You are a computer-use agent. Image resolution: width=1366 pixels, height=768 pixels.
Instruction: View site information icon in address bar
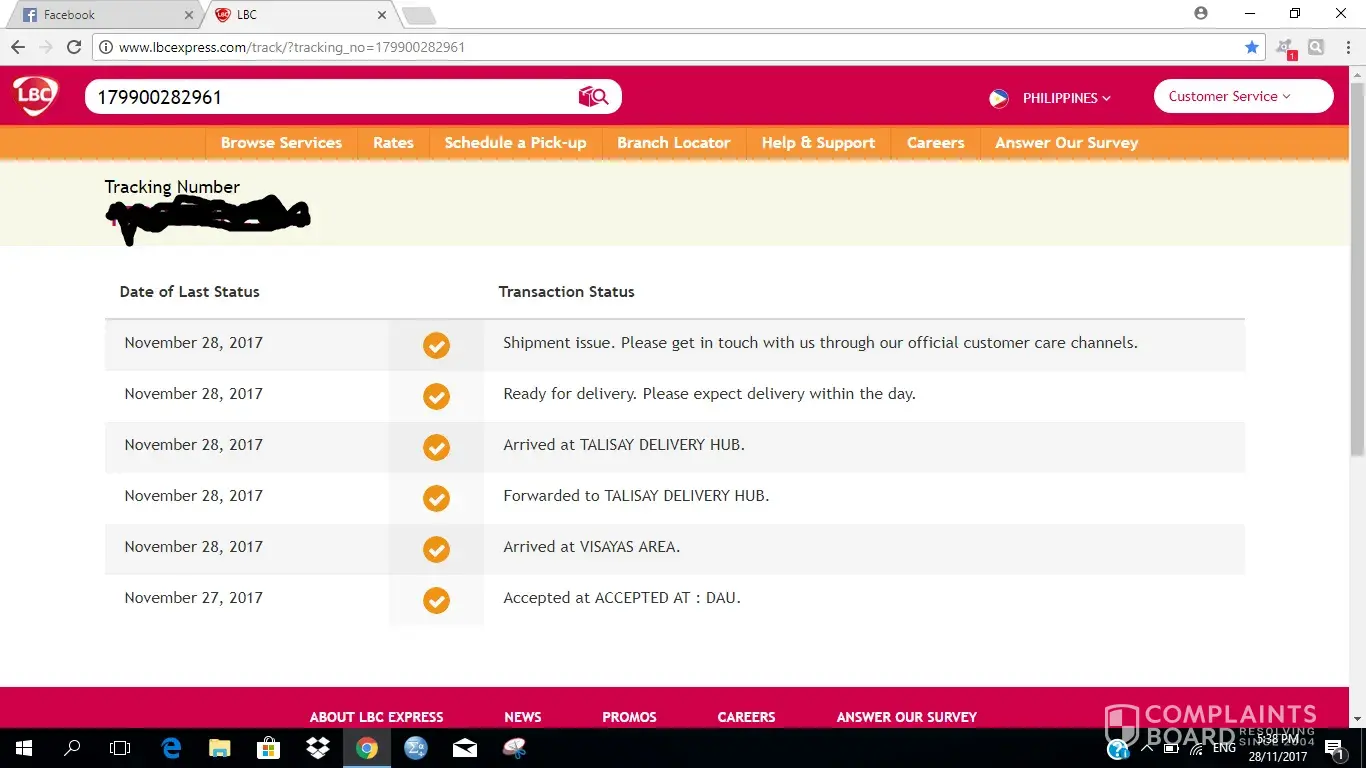coord(106,47)
